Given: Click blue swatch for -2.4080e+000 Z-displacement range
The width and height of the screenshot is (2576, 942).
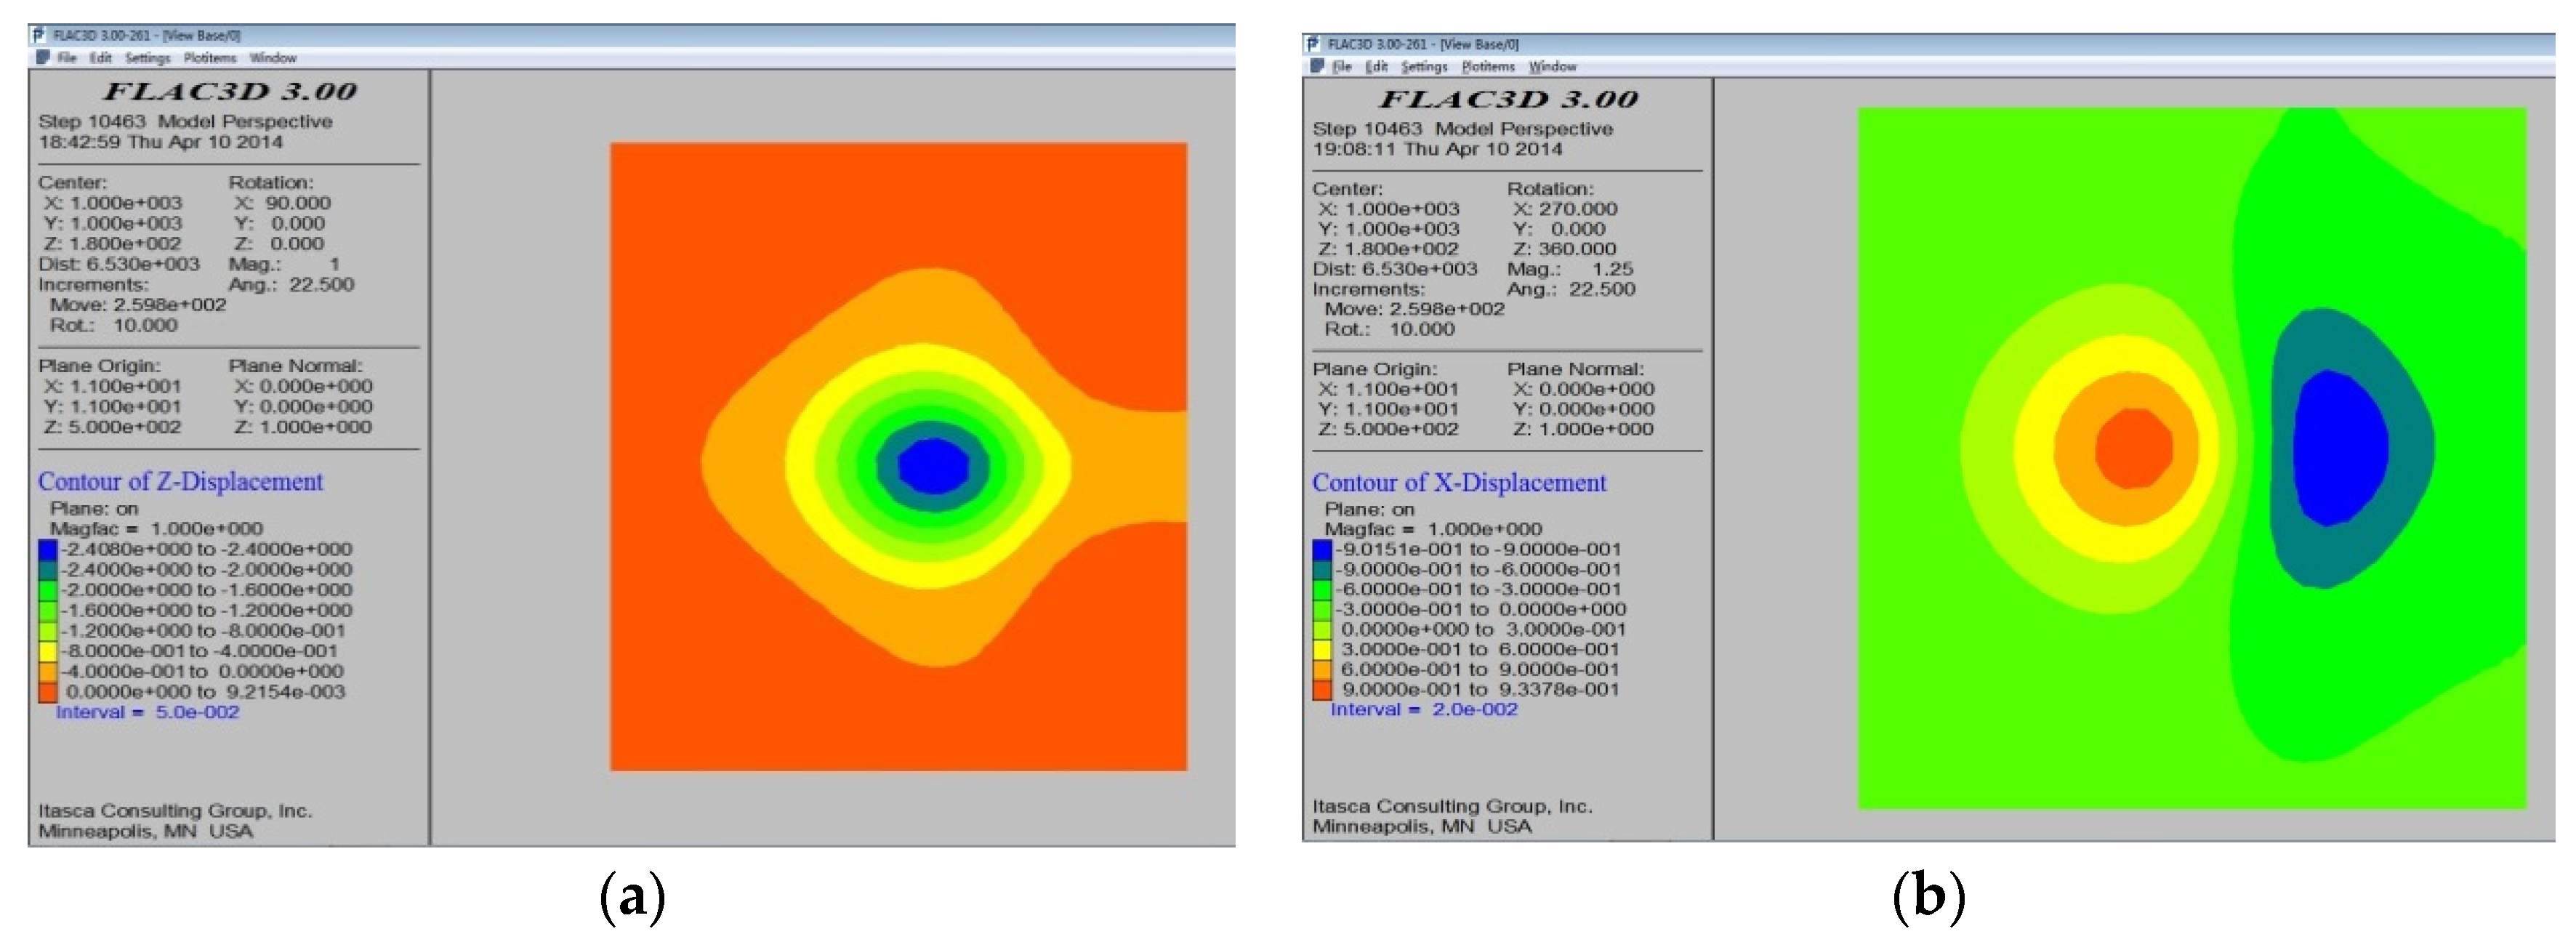Looking at the screenshot, I should [x=48, y=549].
